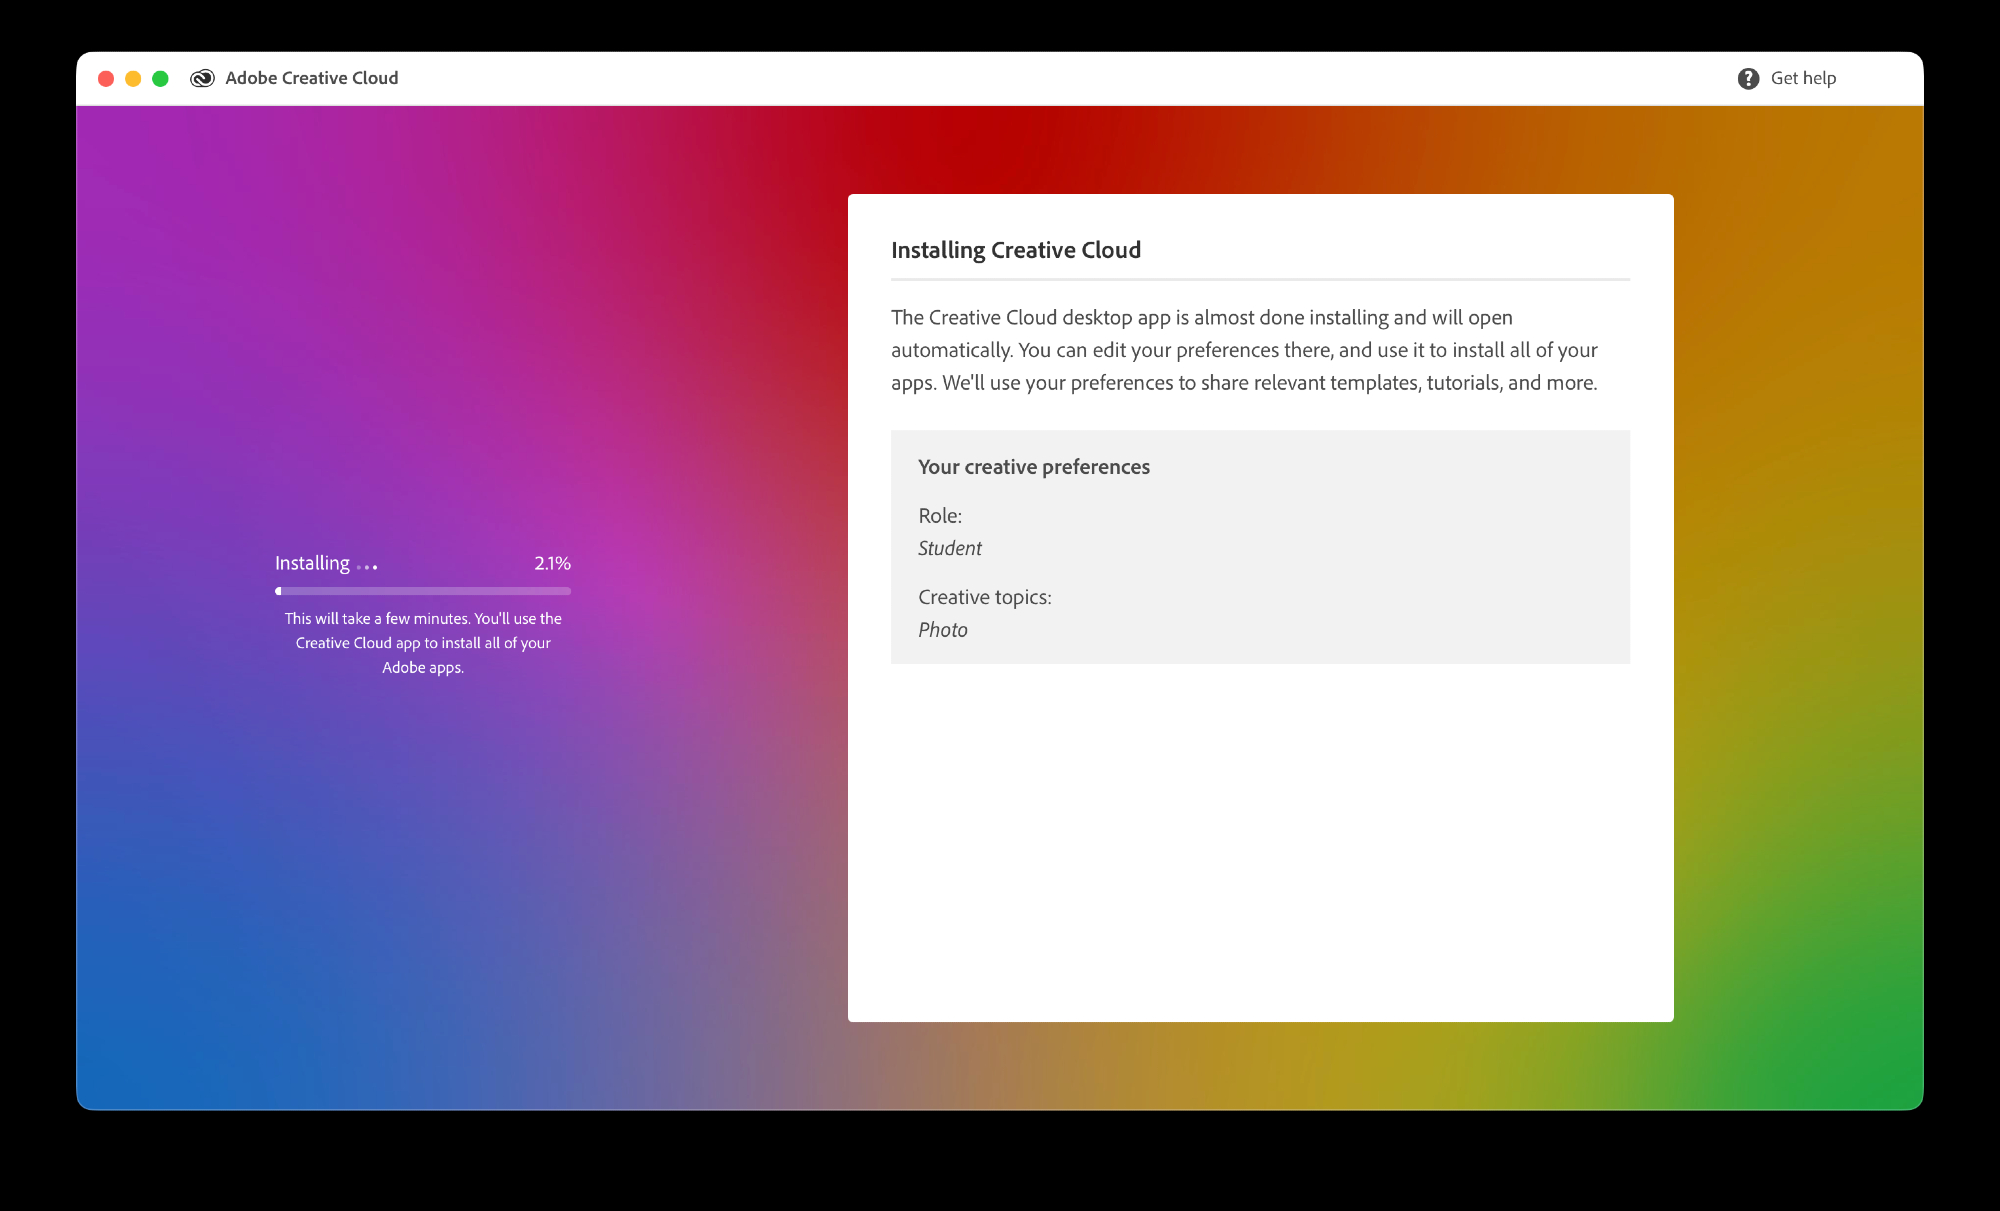Maximize the window with the green button
Screen dimensions: 2000x1211
[x=160, y=78]
